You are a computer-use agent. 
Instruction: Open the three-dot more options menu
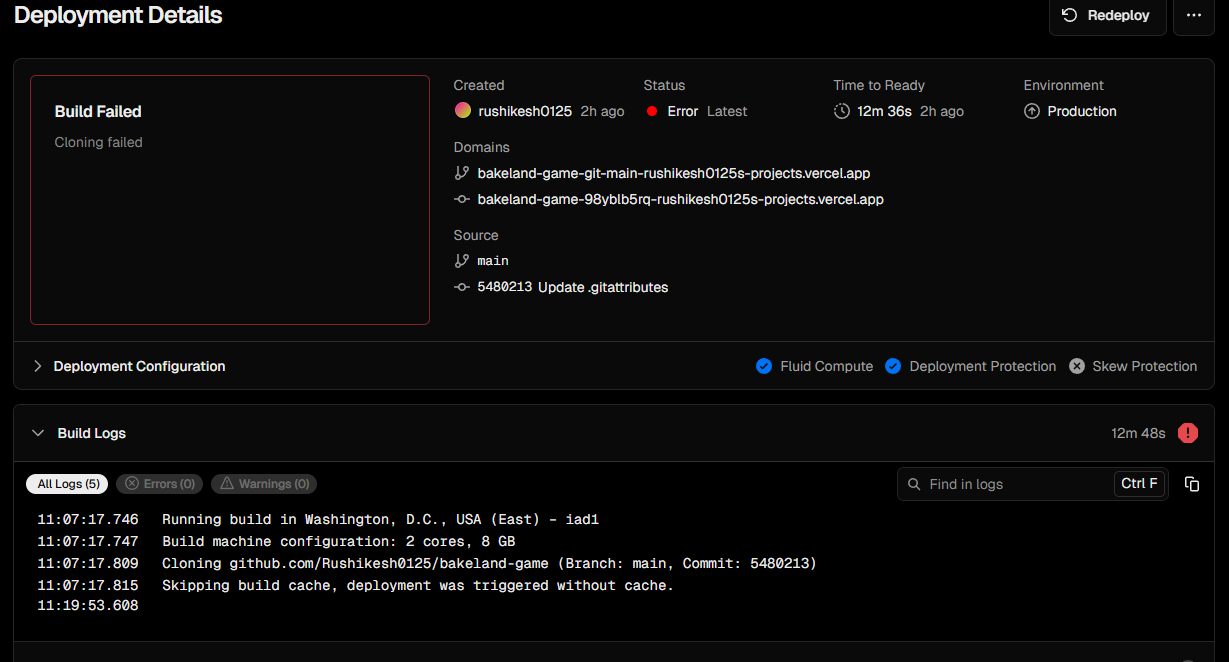coord(1193,16)
